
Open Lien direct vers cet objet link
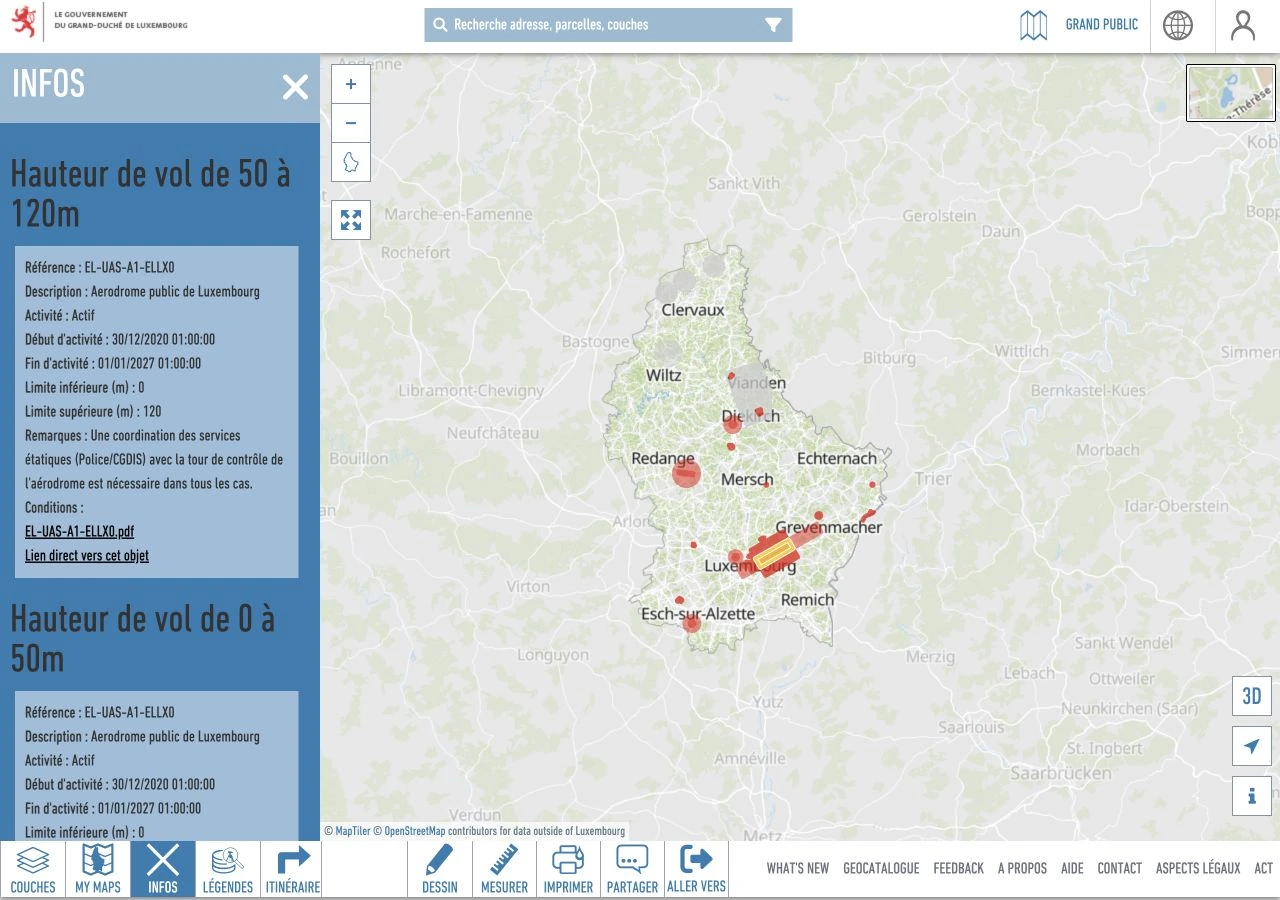87,556
